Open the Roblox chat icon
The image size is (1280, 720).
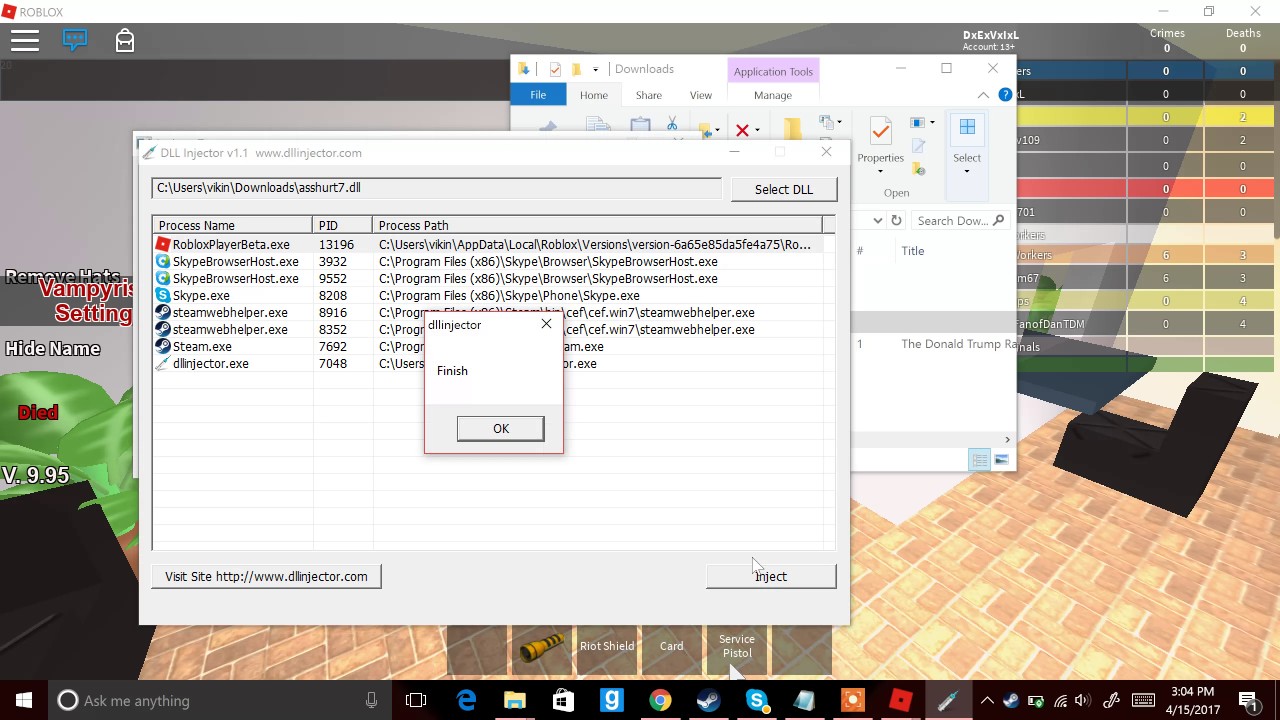[x=75, y=40]
